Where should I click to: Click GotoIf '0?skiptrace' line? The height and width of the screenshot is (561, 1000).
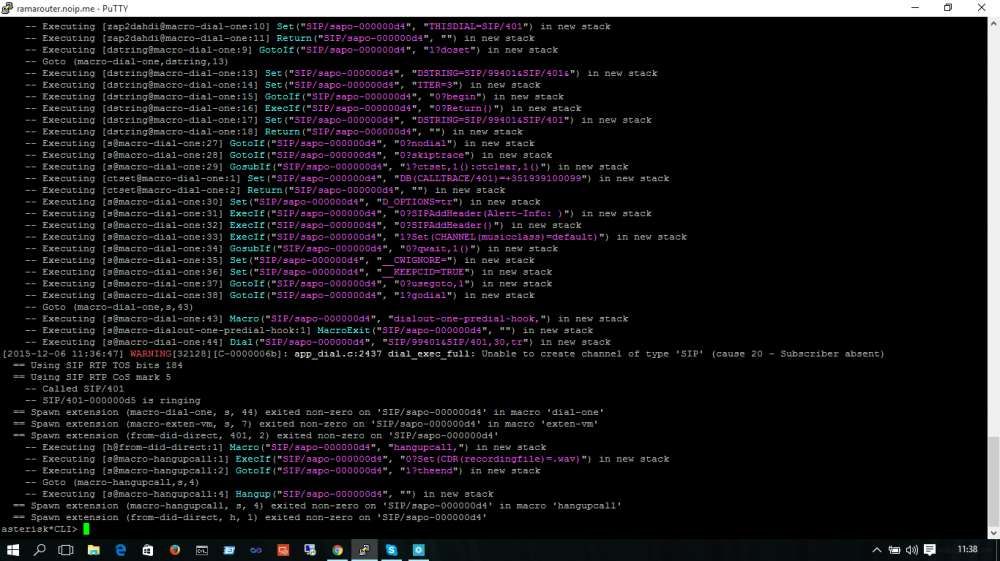click(x=288, y=156)
